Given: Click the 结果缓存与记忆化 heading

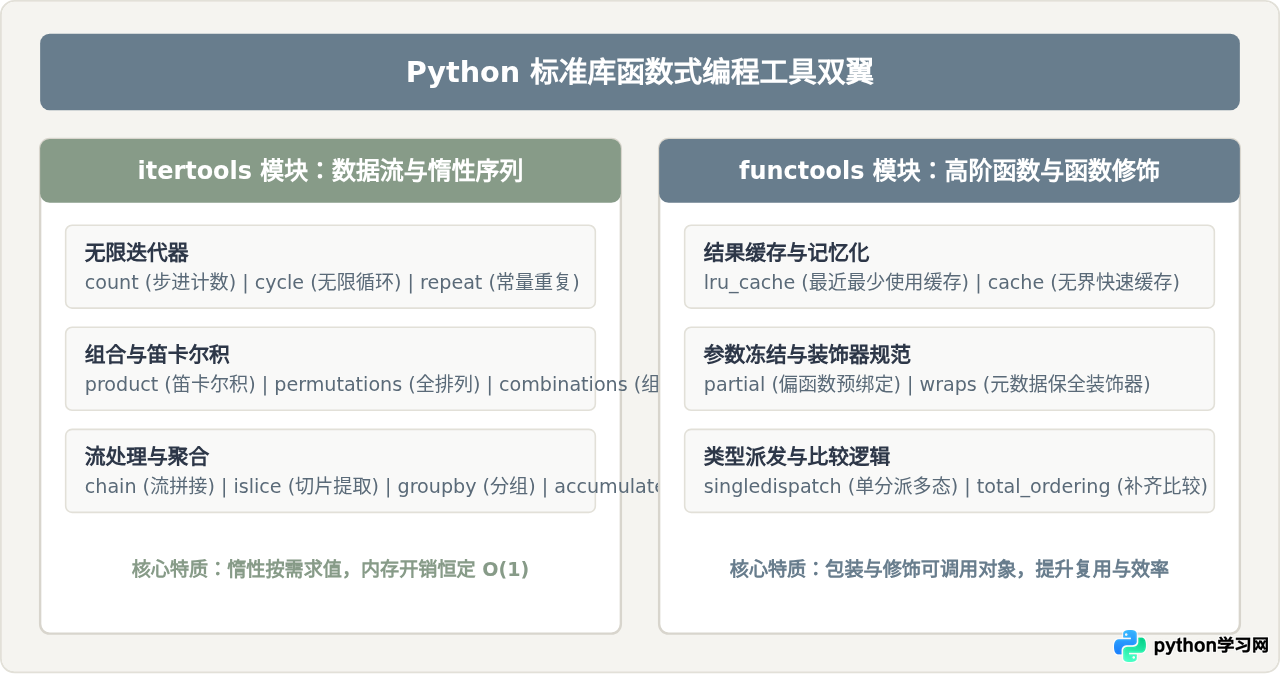Looking at the screenshot, I should [787, 252].
